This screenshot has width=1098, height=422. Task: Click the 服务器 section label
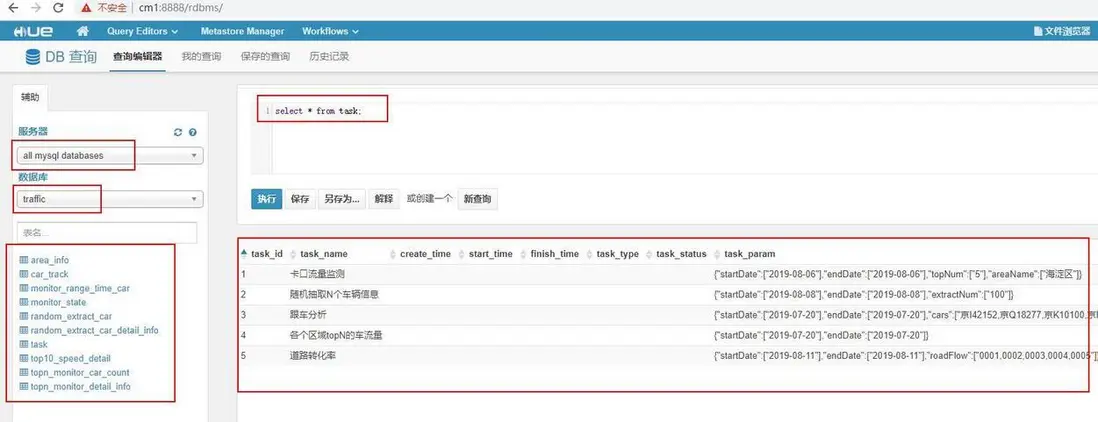34,132
